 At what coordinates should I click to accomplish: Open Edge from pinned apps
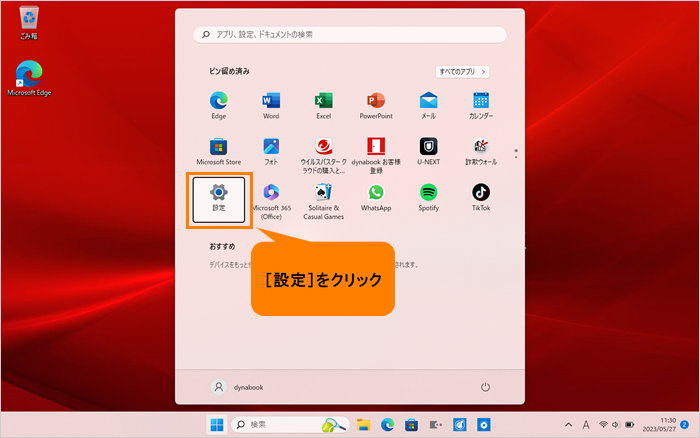[219, 105]
